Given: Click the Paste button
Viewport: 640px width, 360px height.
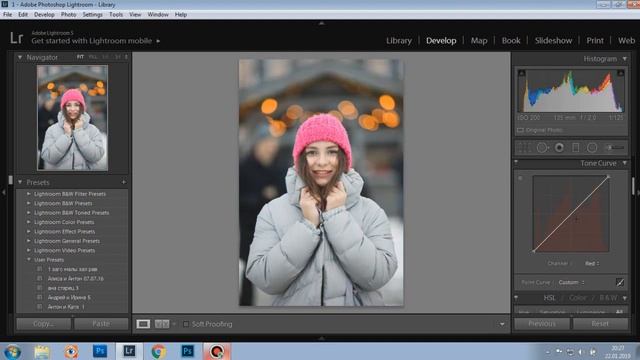Looking at the screenshot, I should point(101,324).
